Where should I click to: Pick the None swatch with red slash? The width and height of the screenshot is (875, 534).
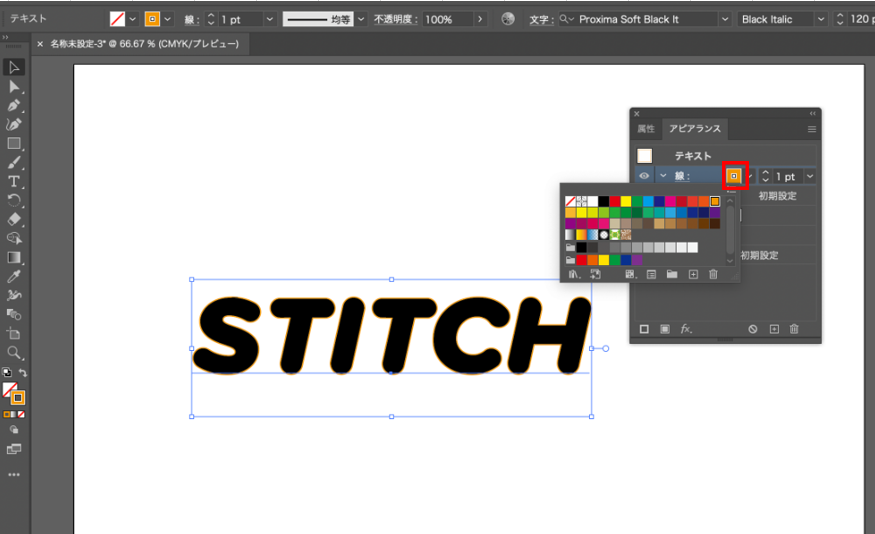point(570,201)
